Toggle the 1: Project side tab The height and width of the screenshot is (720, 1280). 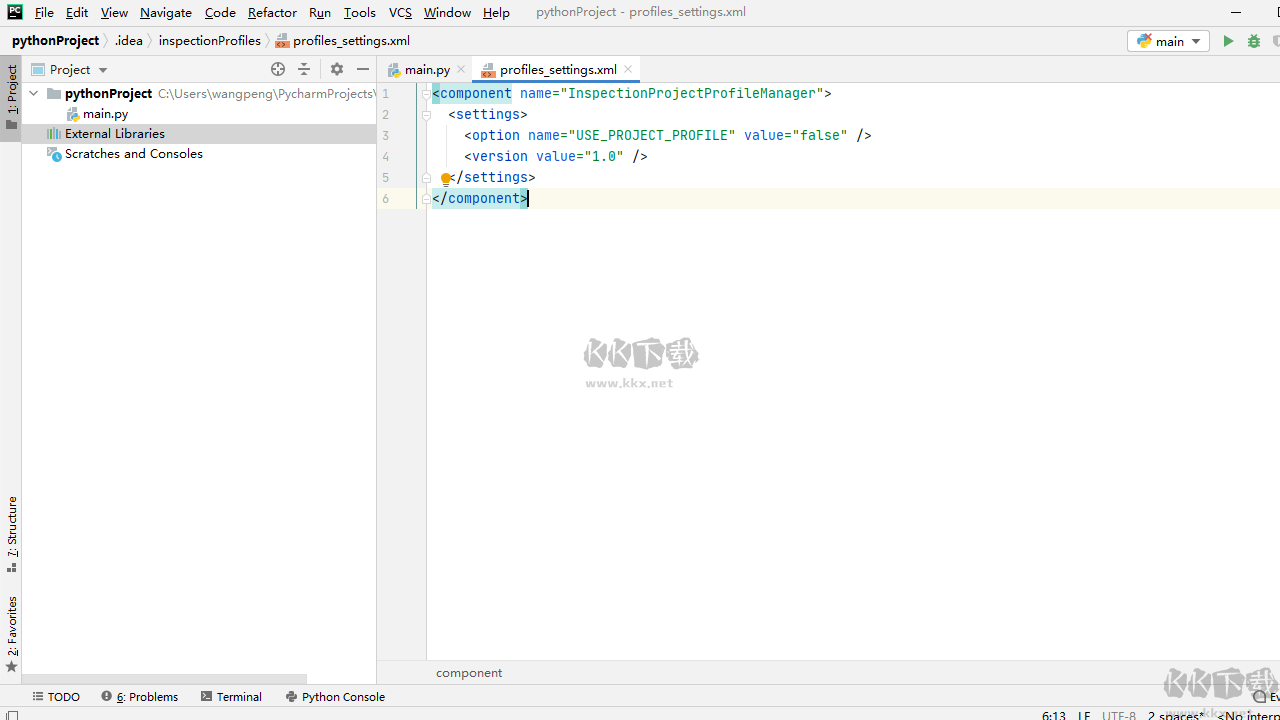tap(11, 97)
